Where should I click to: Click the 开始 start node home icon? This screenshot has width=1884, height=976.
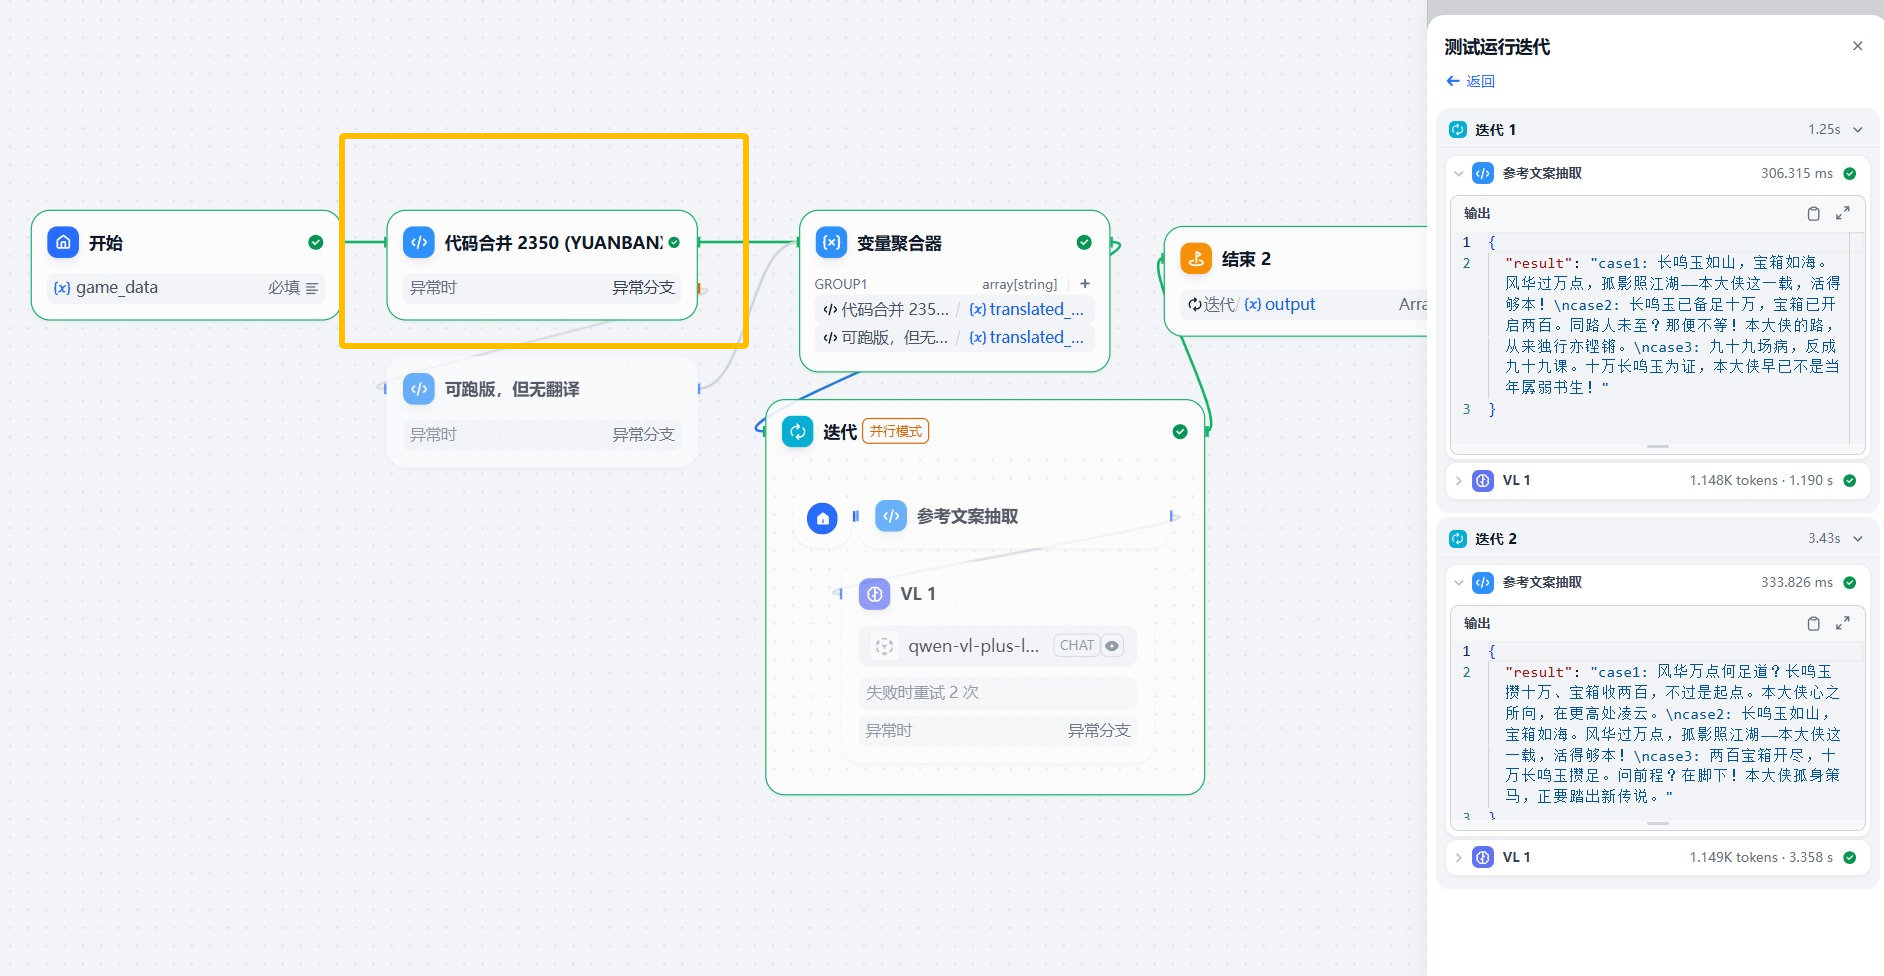coord(63,242)
